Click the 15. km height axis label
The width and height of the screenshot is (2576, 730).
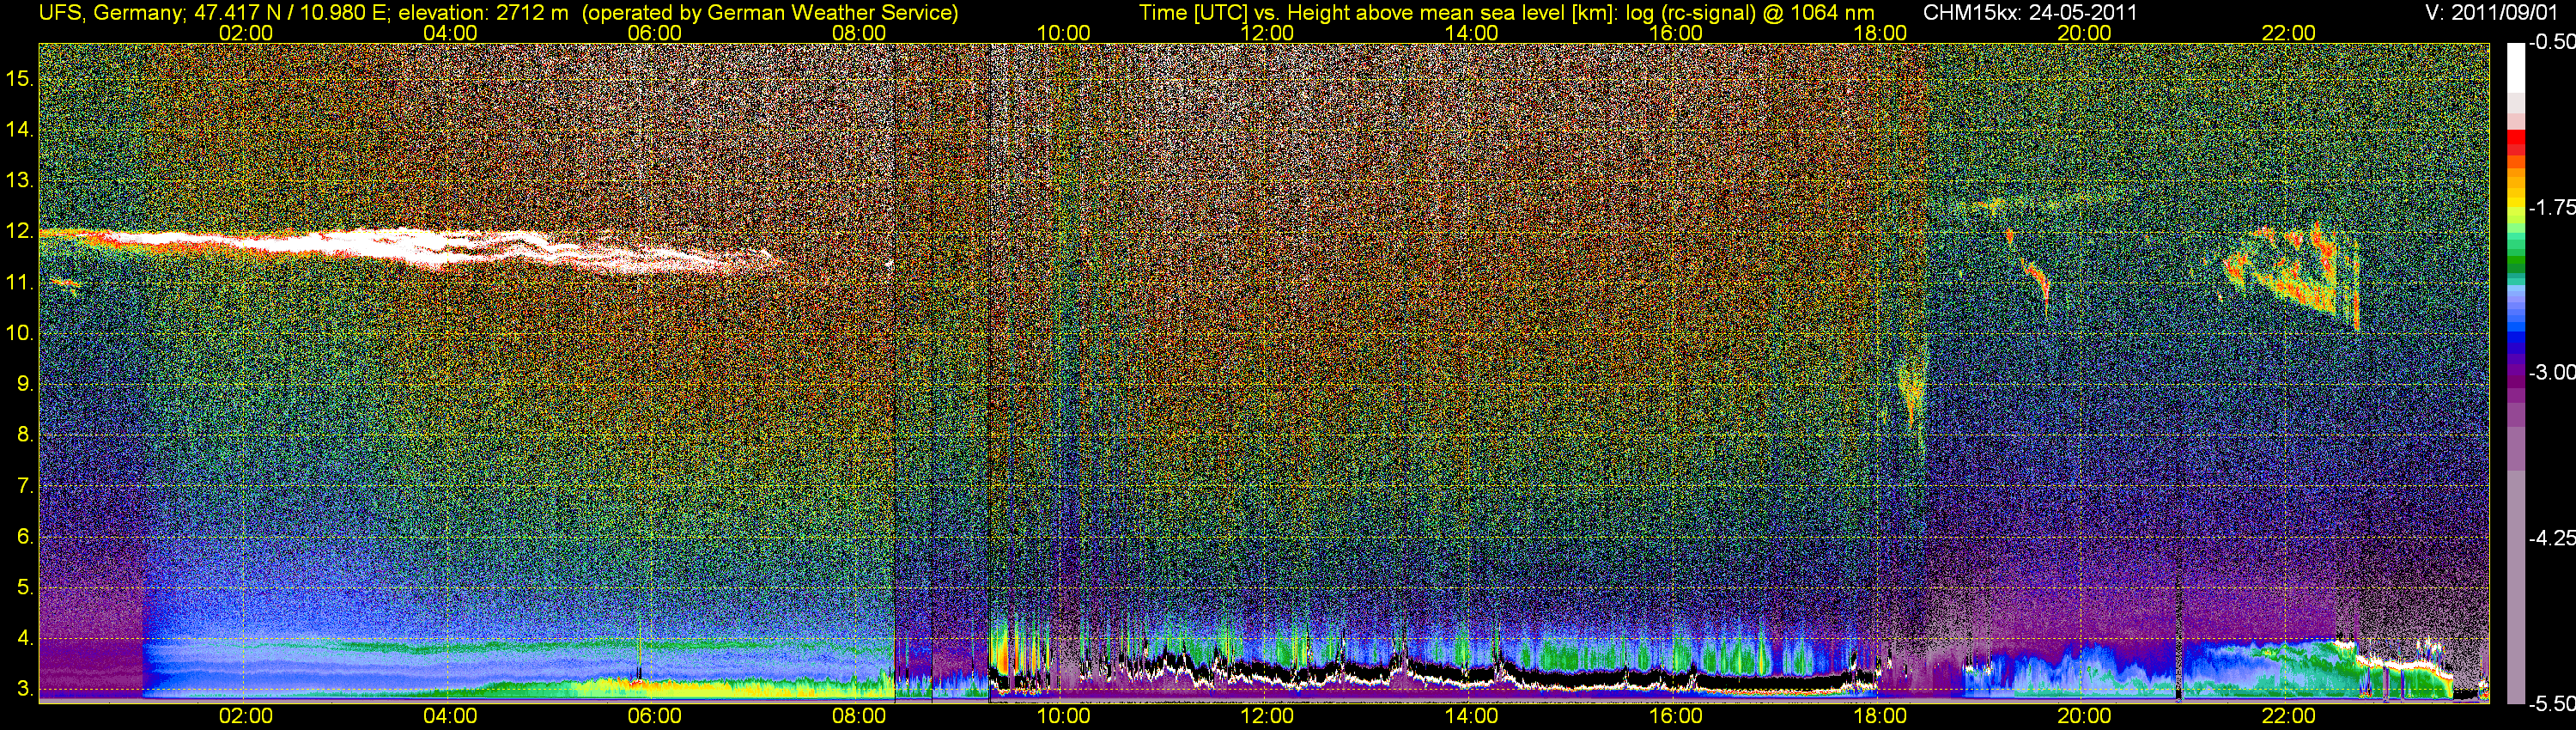tap(19, 78)
